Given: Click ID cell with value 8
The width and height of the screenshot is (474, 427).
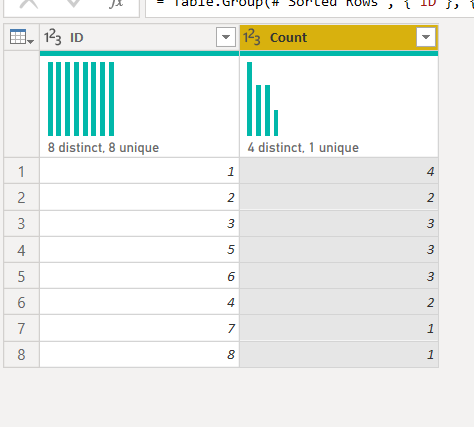Looking at the screenshot, I should coord(139,354).
